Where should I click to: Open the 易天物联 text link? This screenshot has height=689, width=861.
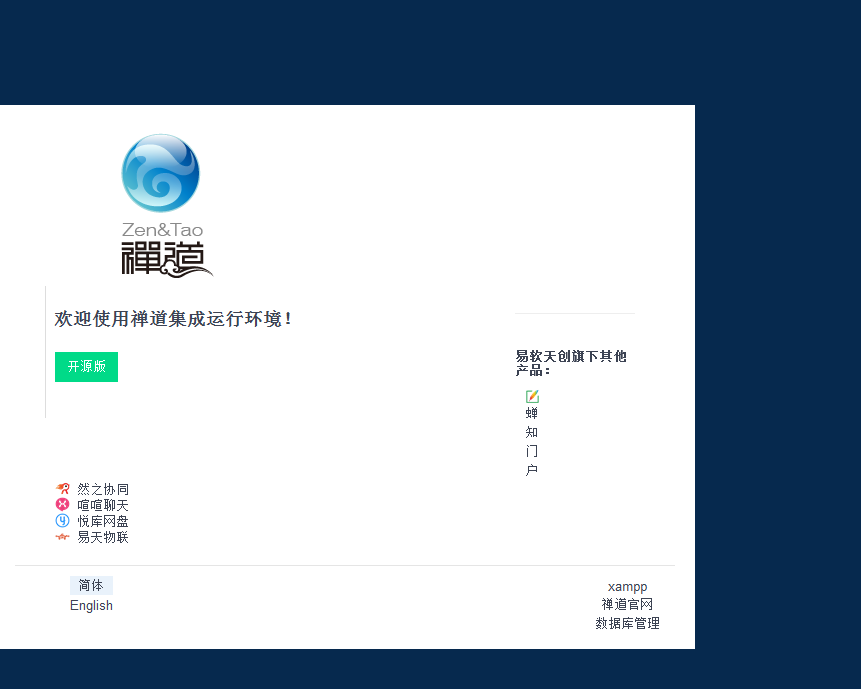pos(103,537)
